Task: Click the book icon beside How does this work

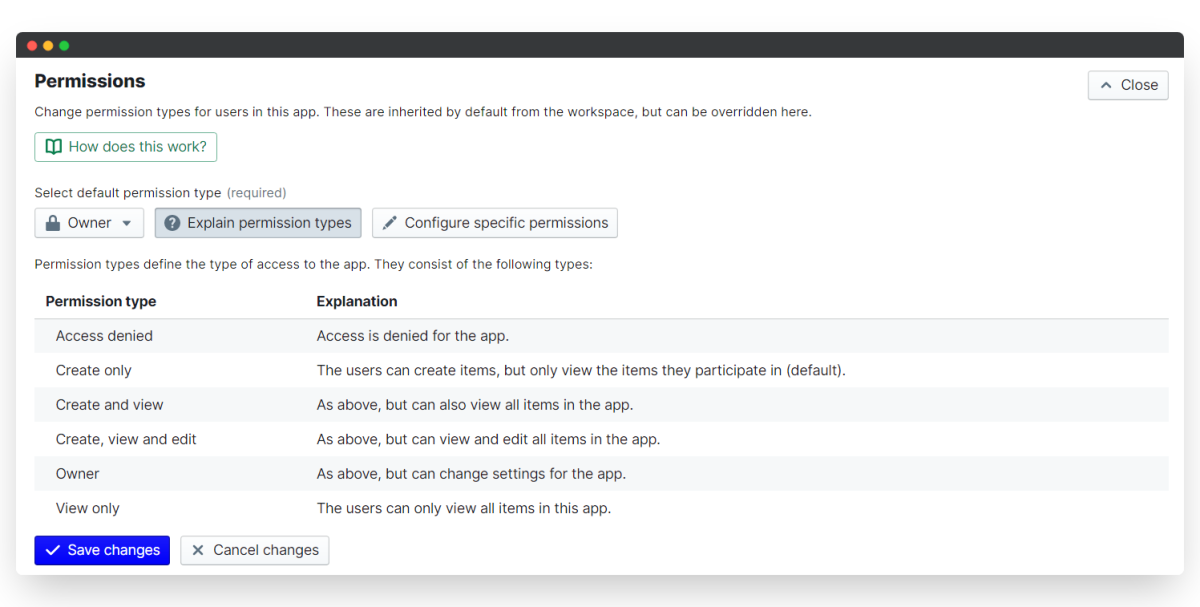Action: click(54, 147)
